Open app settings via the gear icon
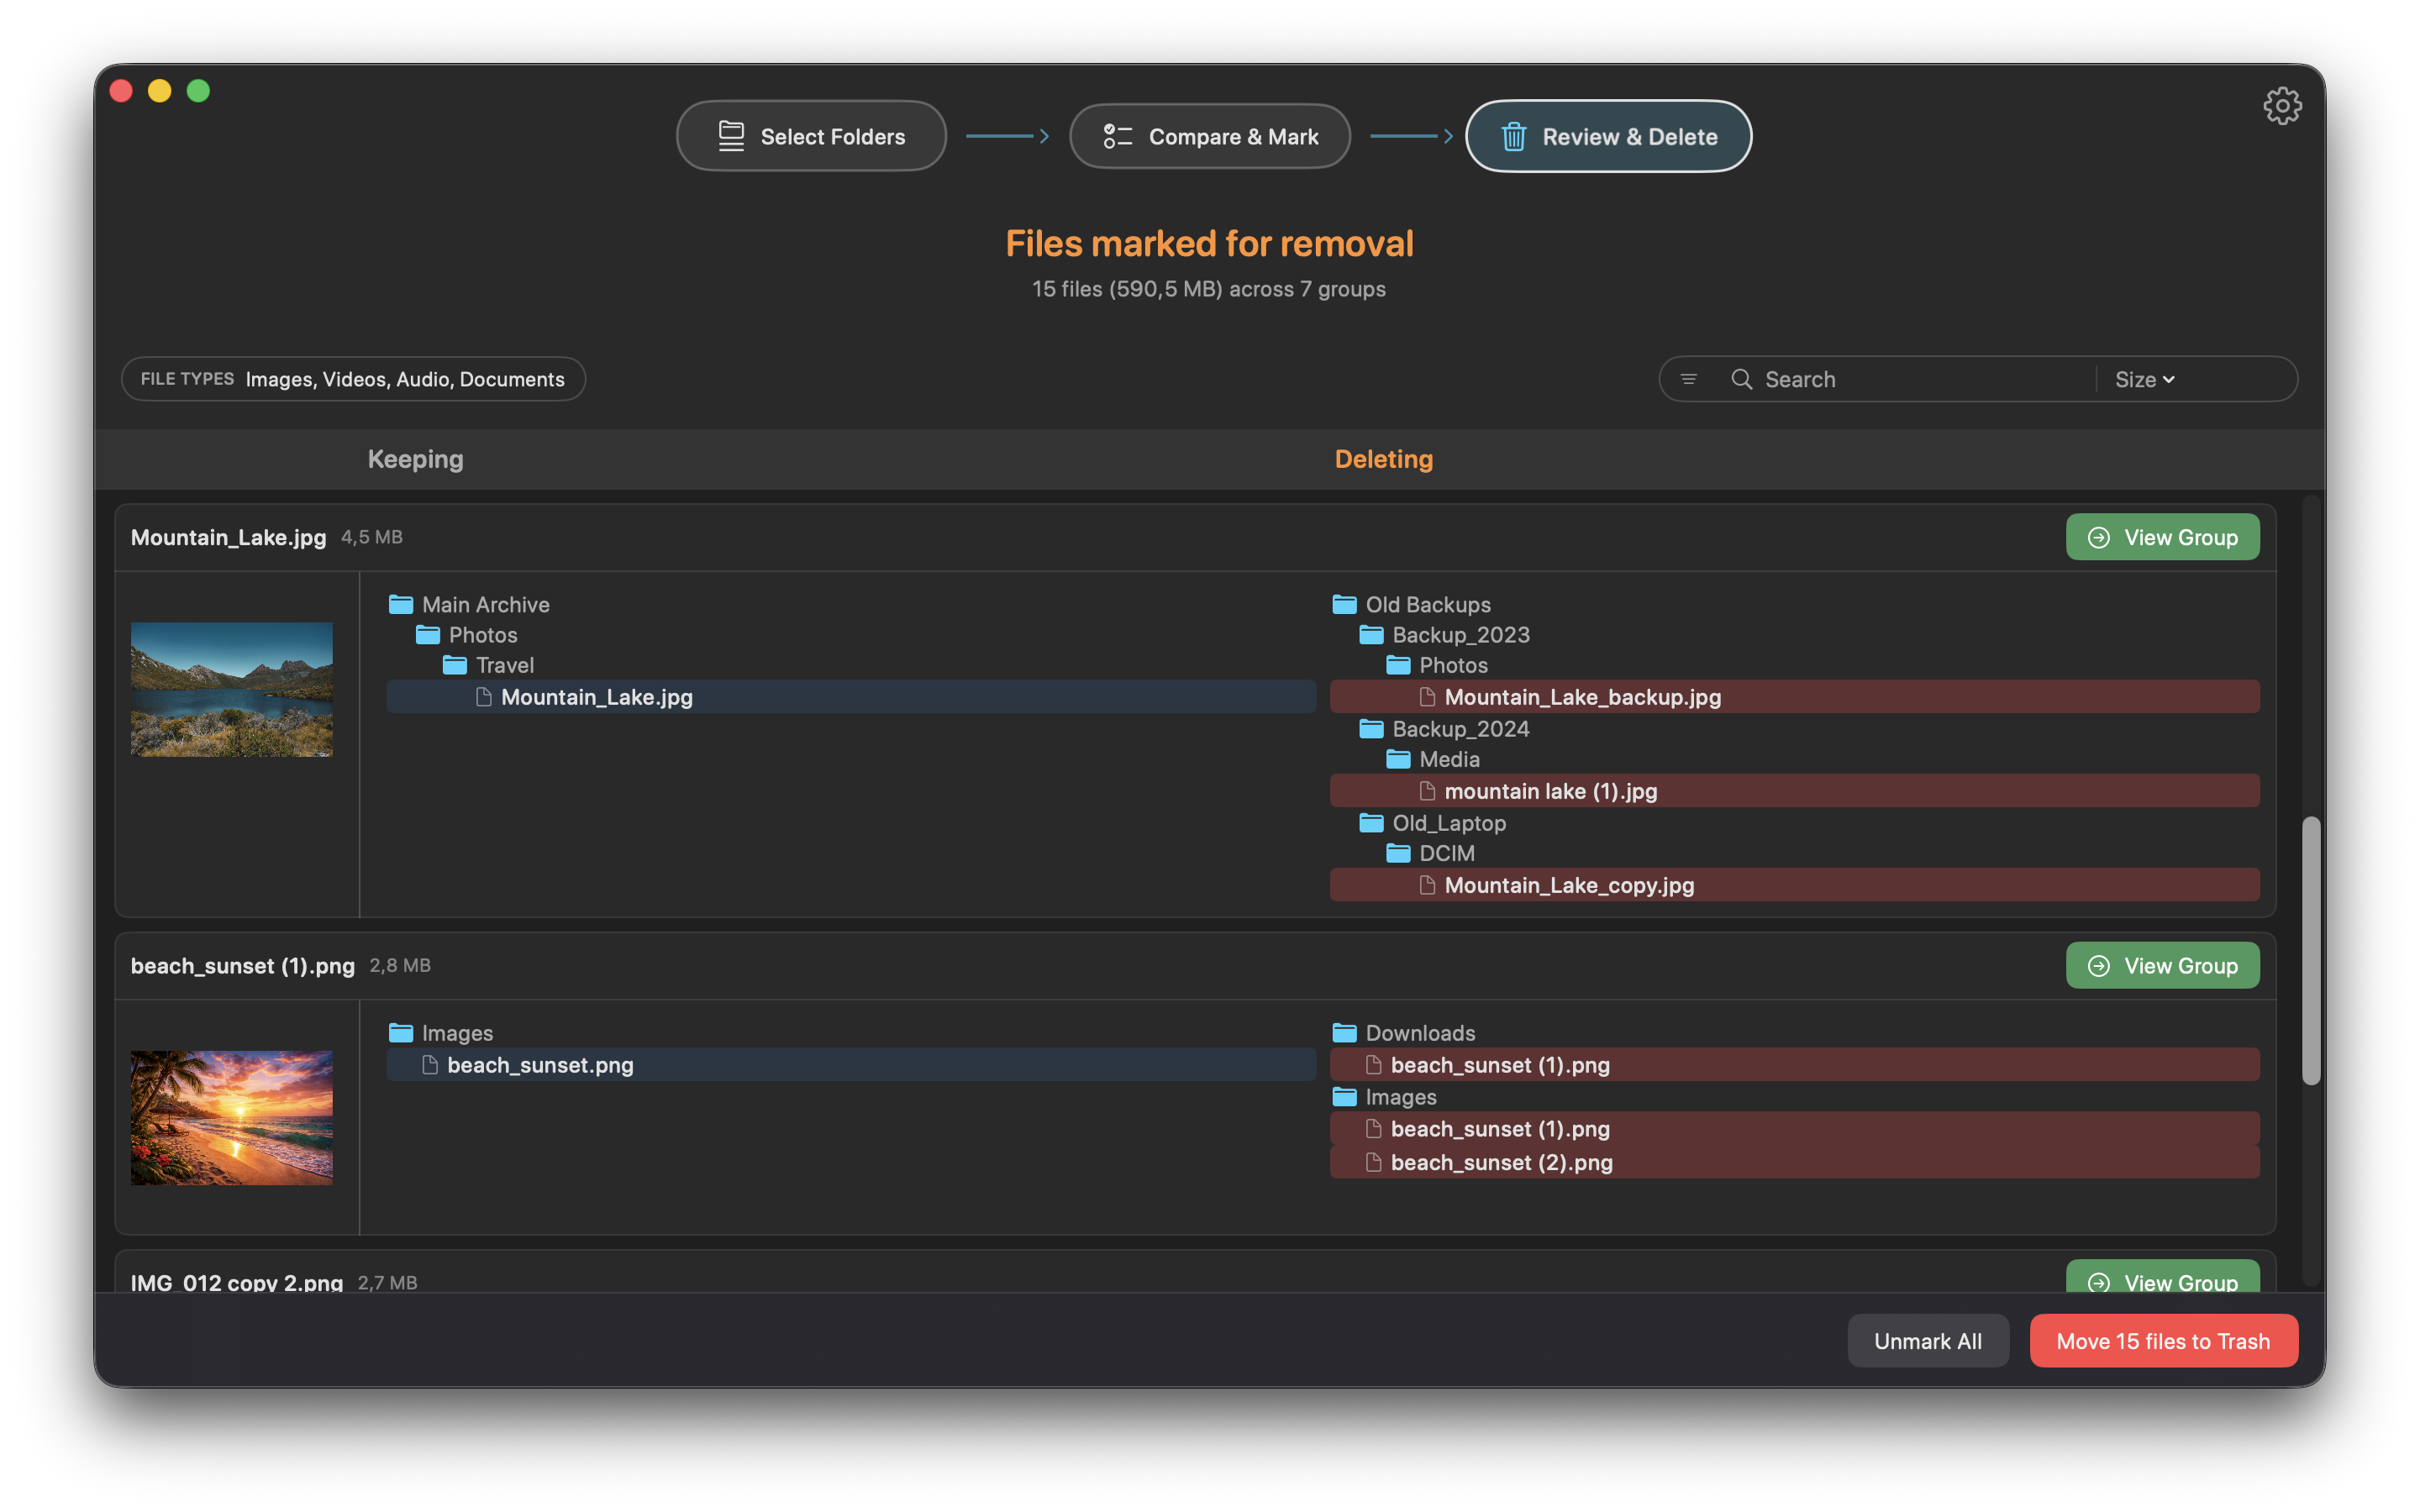 pos(2283,105)
